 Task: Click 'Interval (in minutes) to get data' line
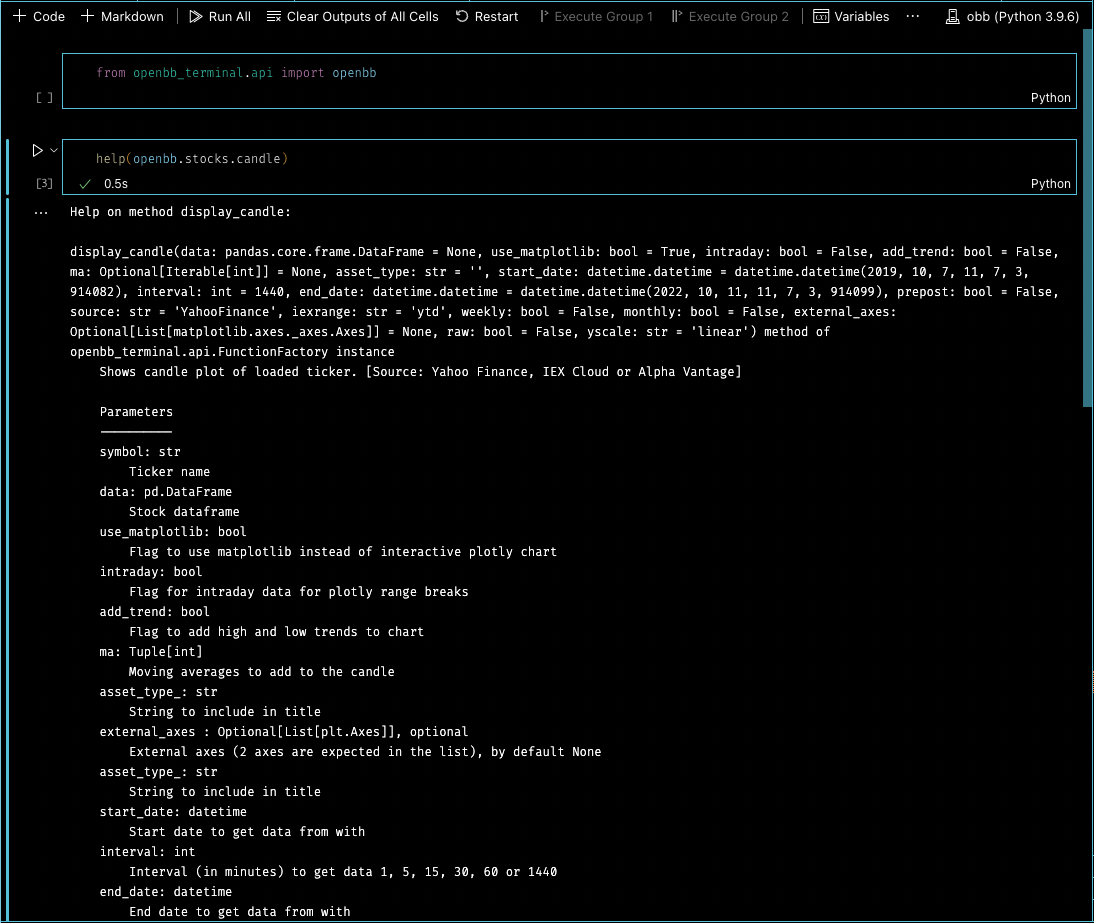point(343,871)
